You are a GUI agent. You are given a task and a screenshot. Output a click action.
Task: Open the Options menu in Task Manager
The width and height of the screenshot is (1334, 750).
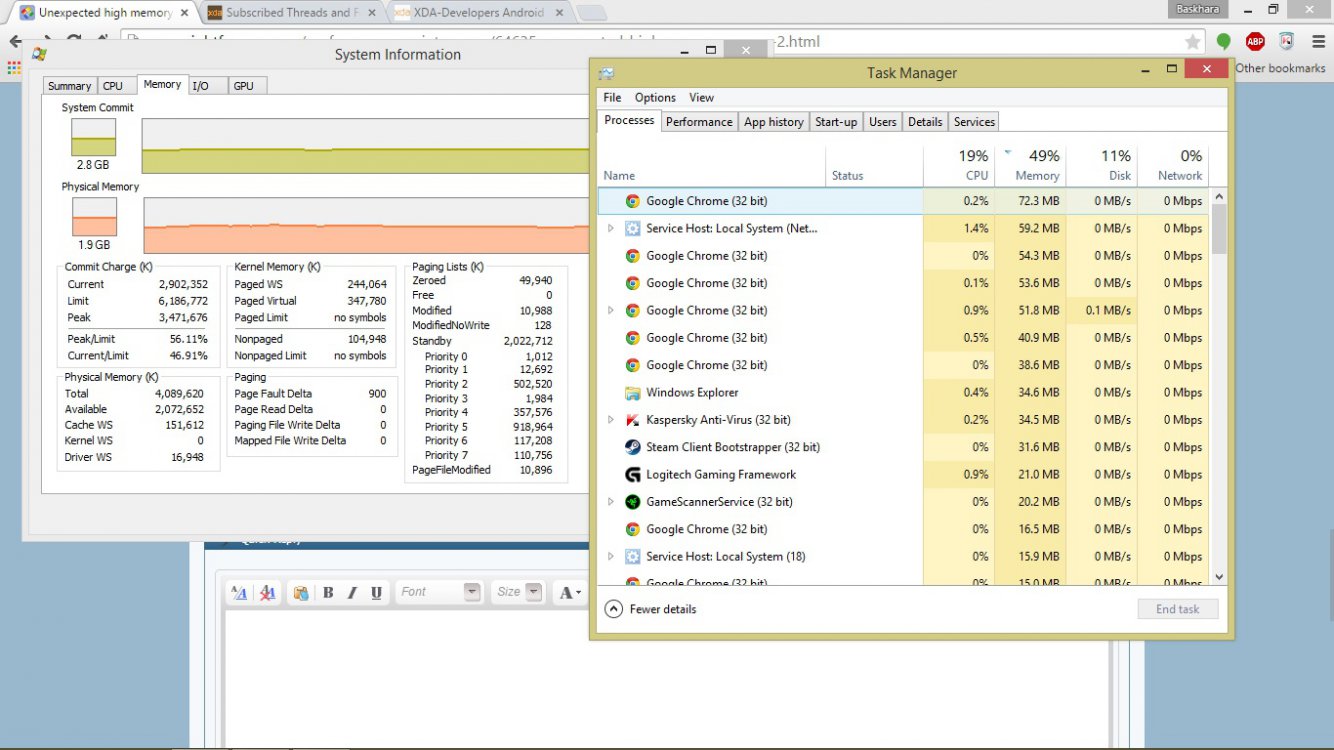point(654,97)
